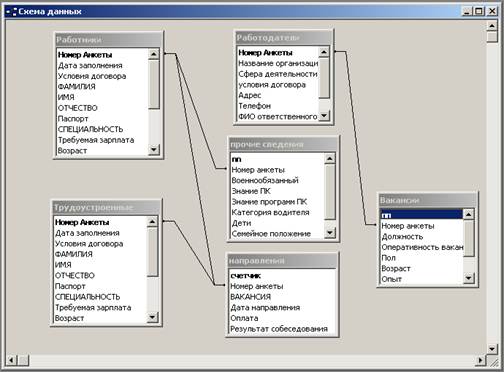Click the main window's scroll-right arrow
Image resolution: width=504 pixels, height=372 pixels.
point(480,360)
